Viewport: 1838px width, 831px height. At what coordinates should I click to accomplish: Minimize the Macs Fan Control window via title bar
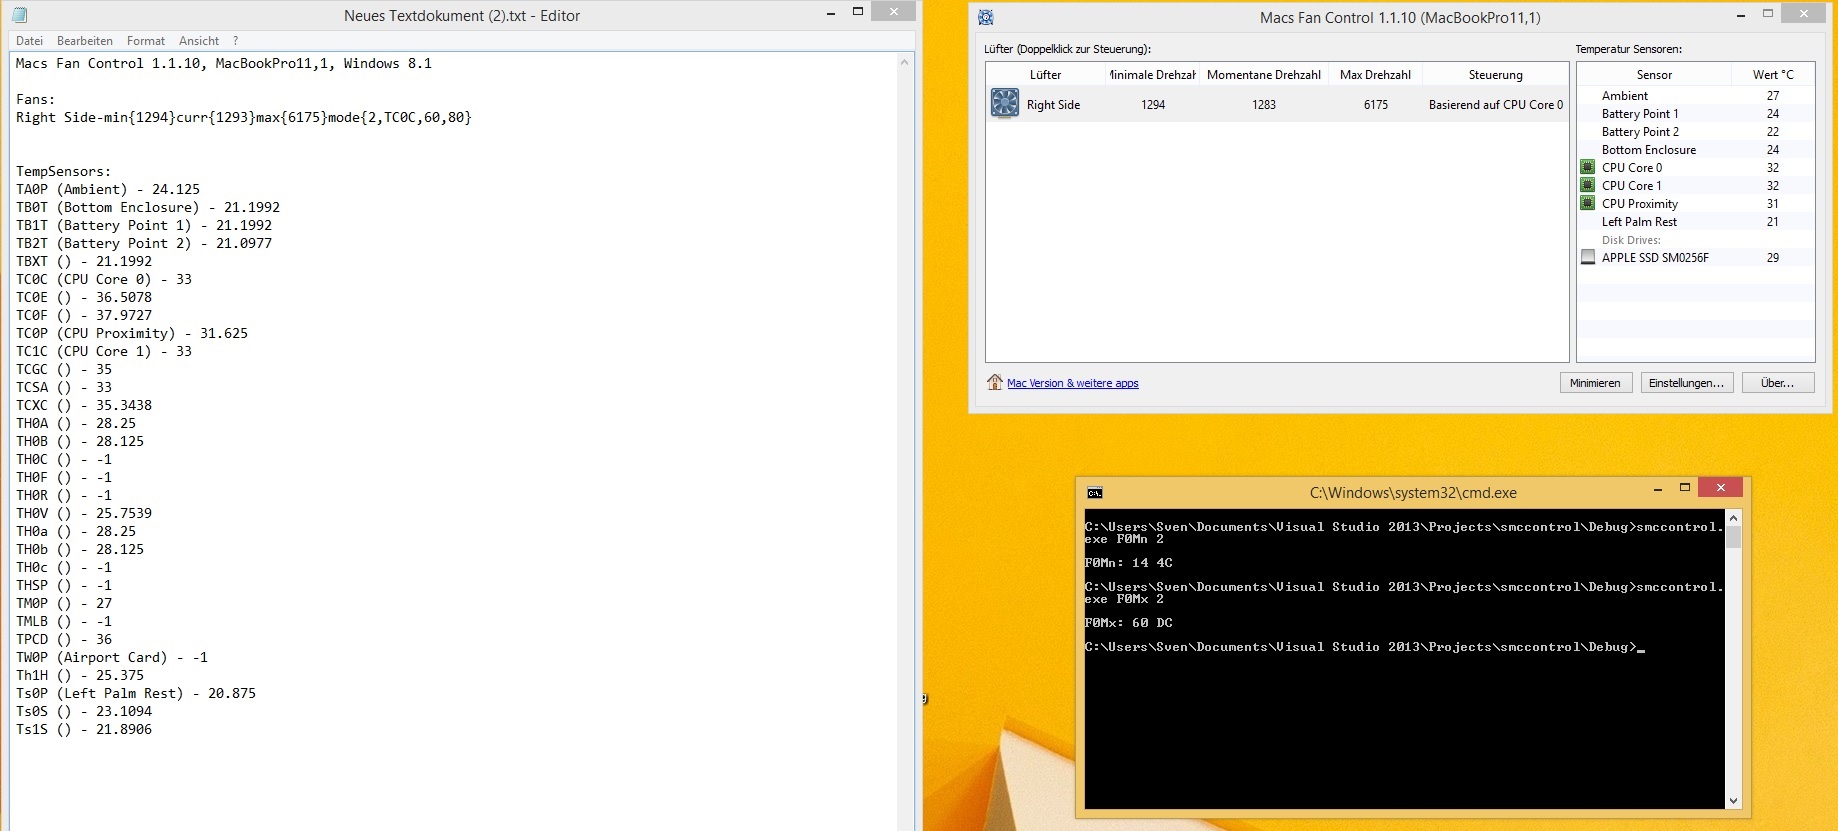[x=1741, y=15]
